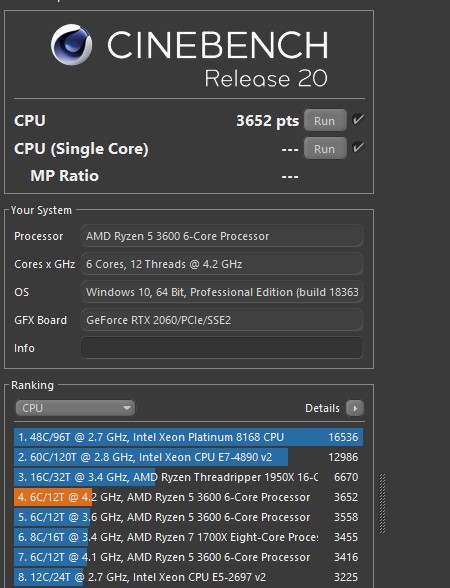Select the Ryzen 7 1700X ranking entry

pyautogui.click(x=188, y=537)
